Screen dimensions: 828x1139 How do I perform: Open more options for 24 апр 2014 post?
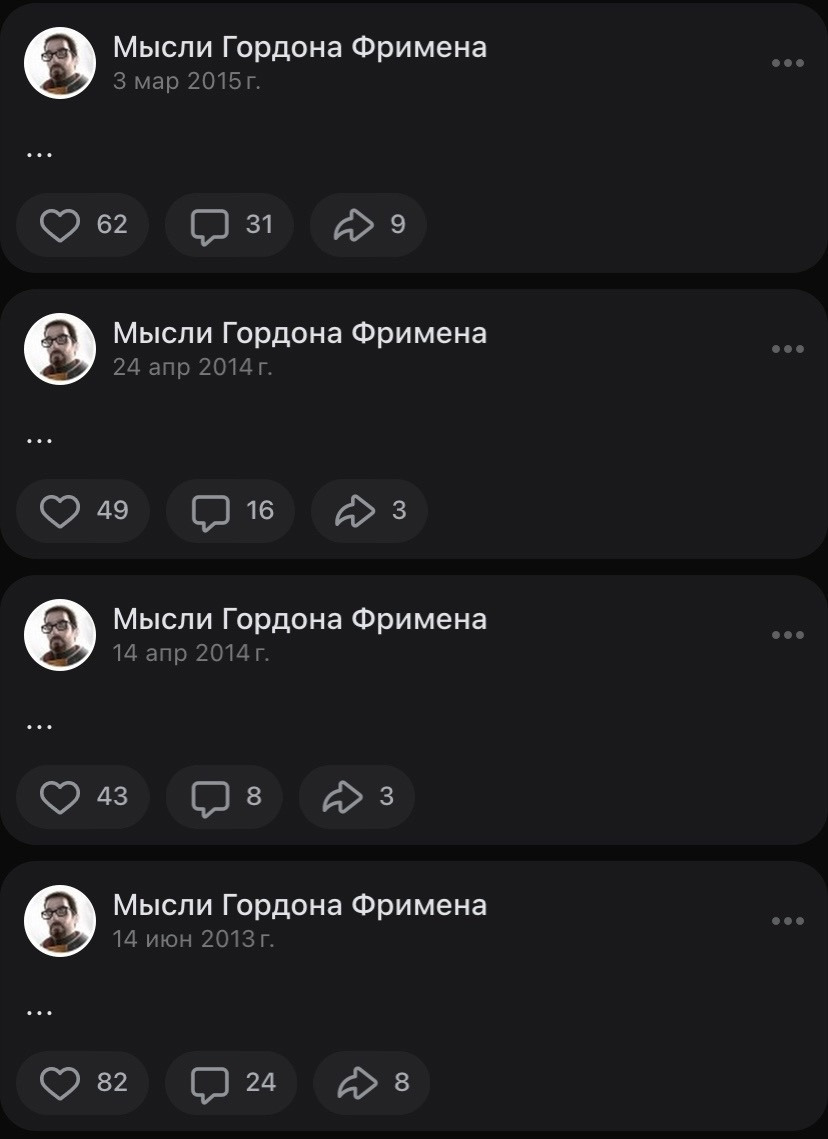point(788,349)
